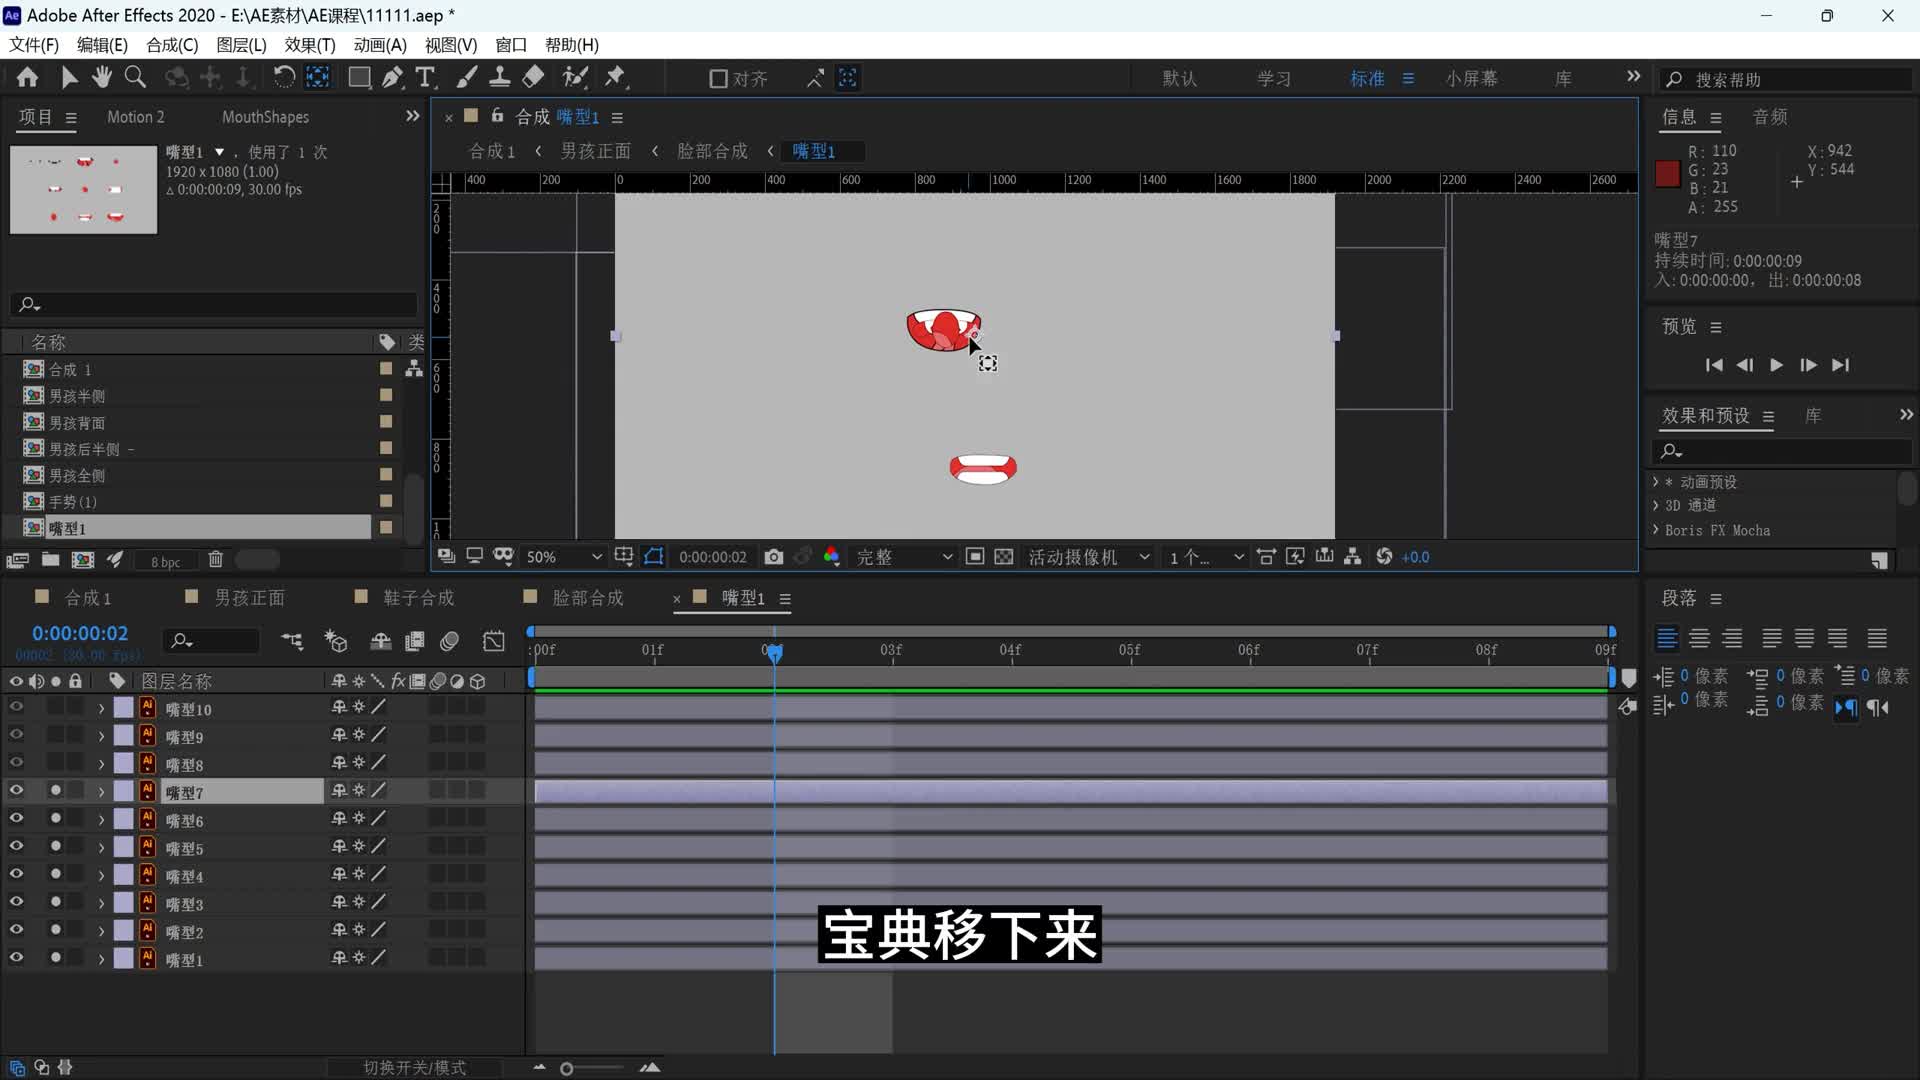Switch to the 小屏幕 workspace
Image resolution: width=1920 pixels, height=1080 pixels.
point(1471,79)
